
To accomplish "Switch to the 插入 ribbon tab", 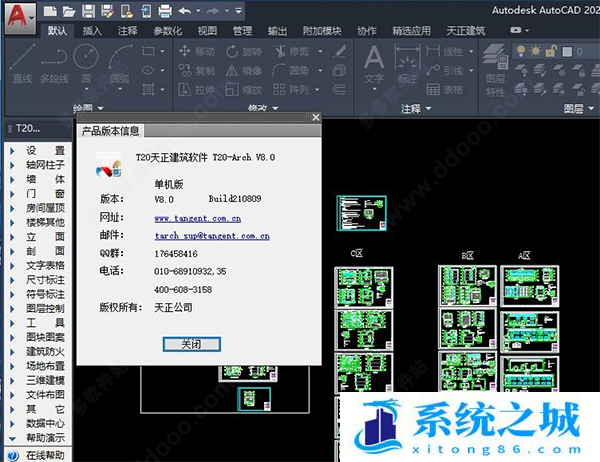I will click(x=92, y=31).
